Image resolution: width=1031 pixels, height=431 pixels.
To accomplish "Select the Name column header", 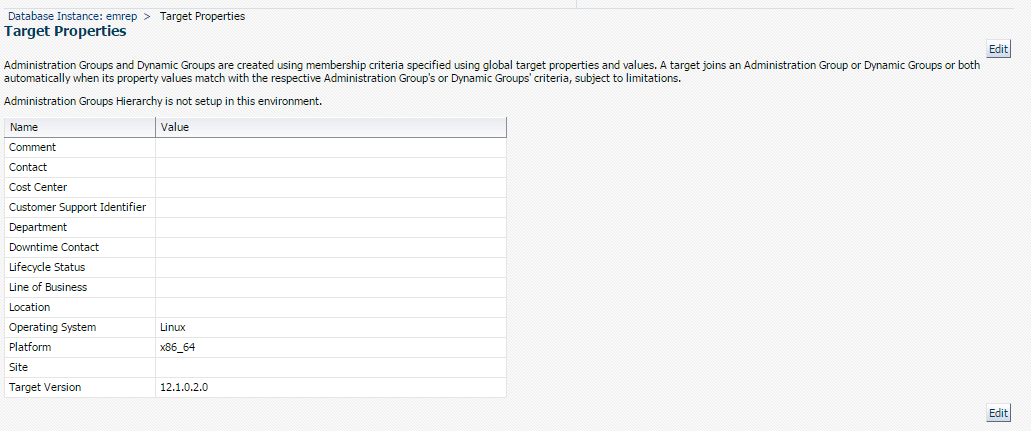I will pyautogui.click(x=80, y=128).
